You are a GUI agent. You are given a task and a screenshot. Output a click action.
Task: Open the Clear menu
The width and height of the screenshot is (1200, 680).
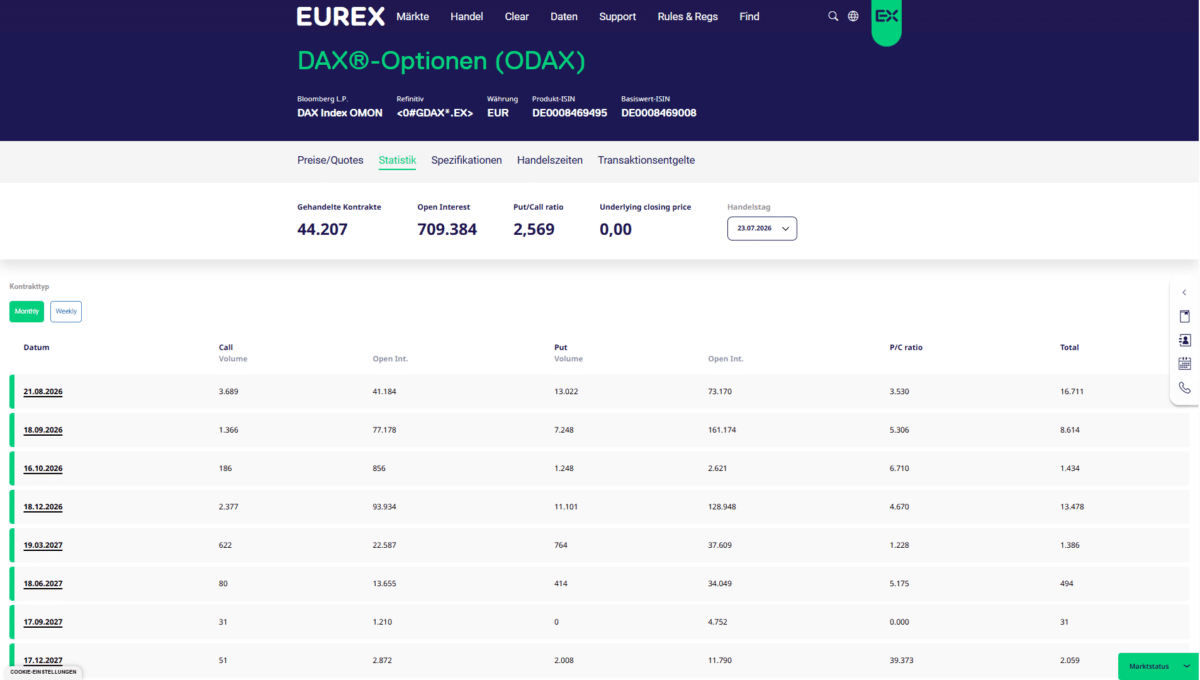pos(517,17)
